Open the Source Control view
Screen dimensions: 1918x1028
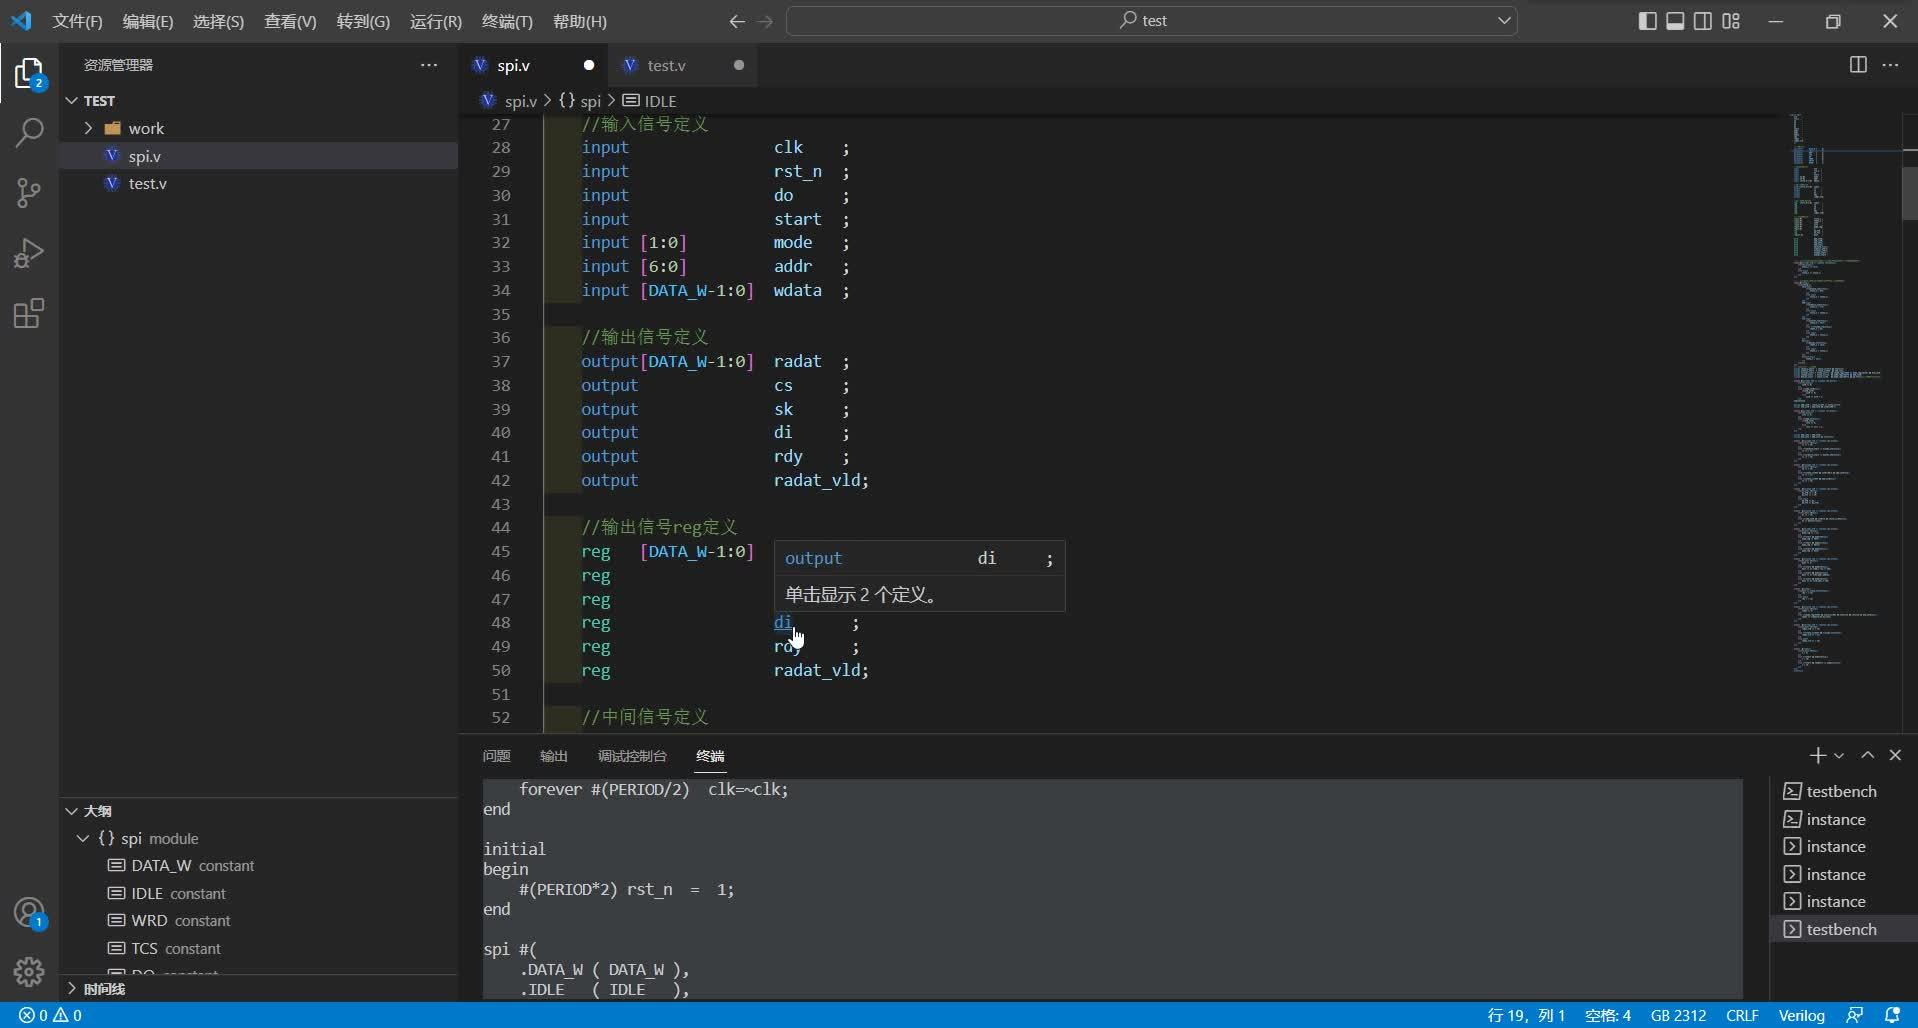(29, 193)
